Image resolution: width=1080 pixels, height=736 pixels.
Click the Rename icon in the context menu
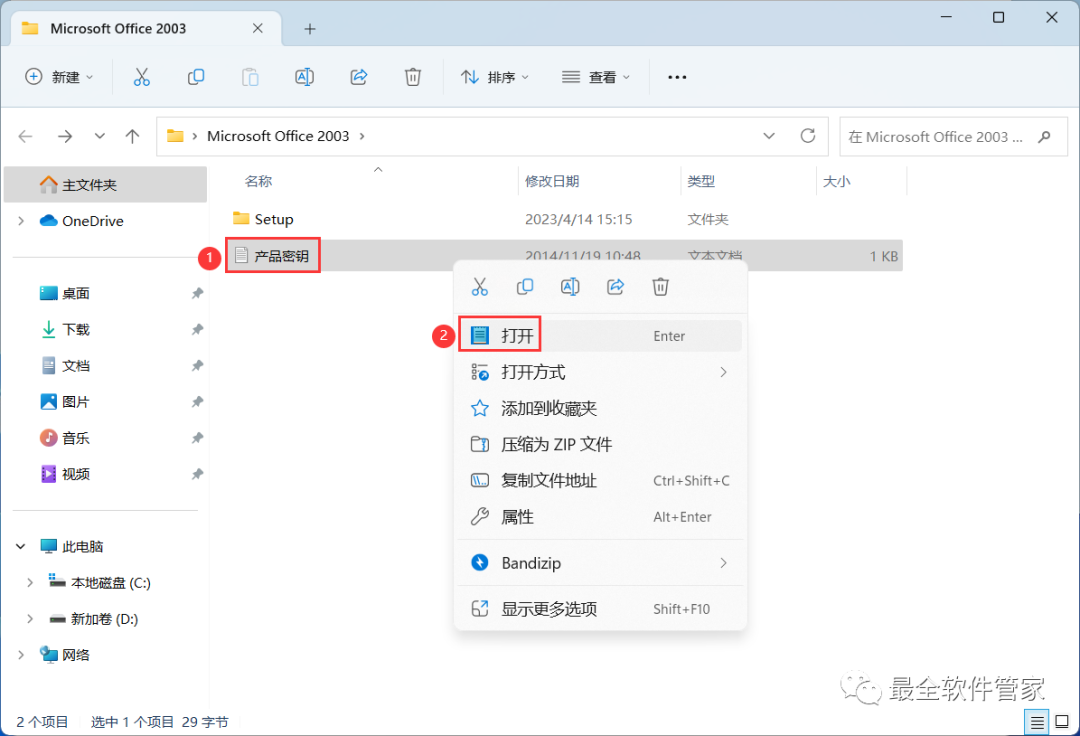click(x=570, y=286)
